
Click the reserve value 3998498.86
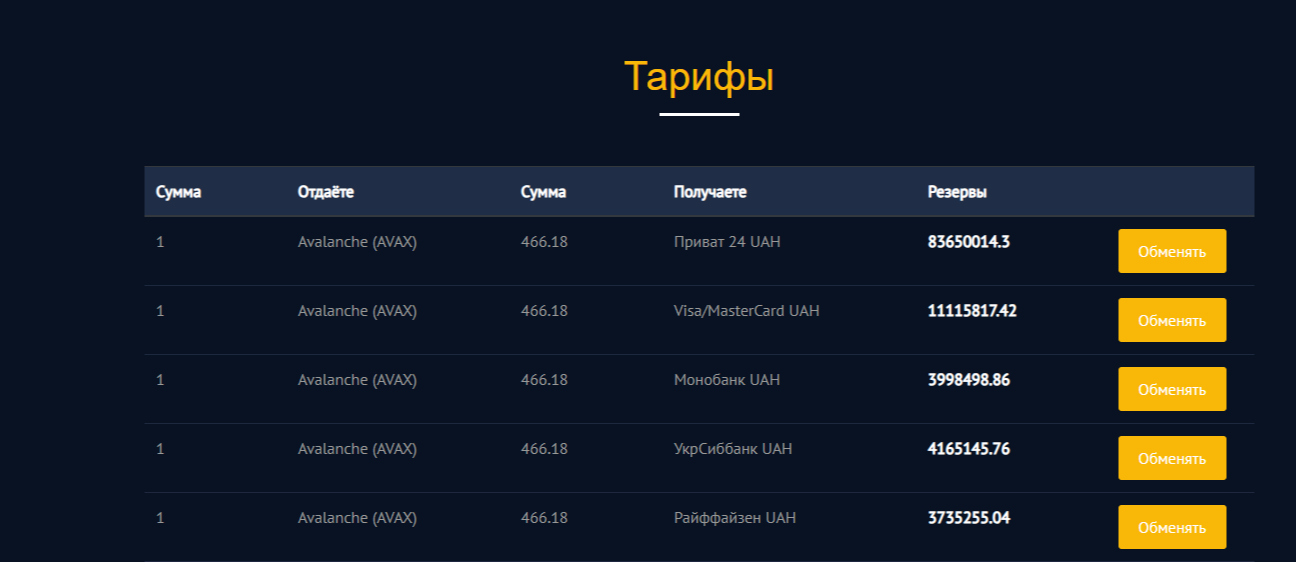coord(968,380)
